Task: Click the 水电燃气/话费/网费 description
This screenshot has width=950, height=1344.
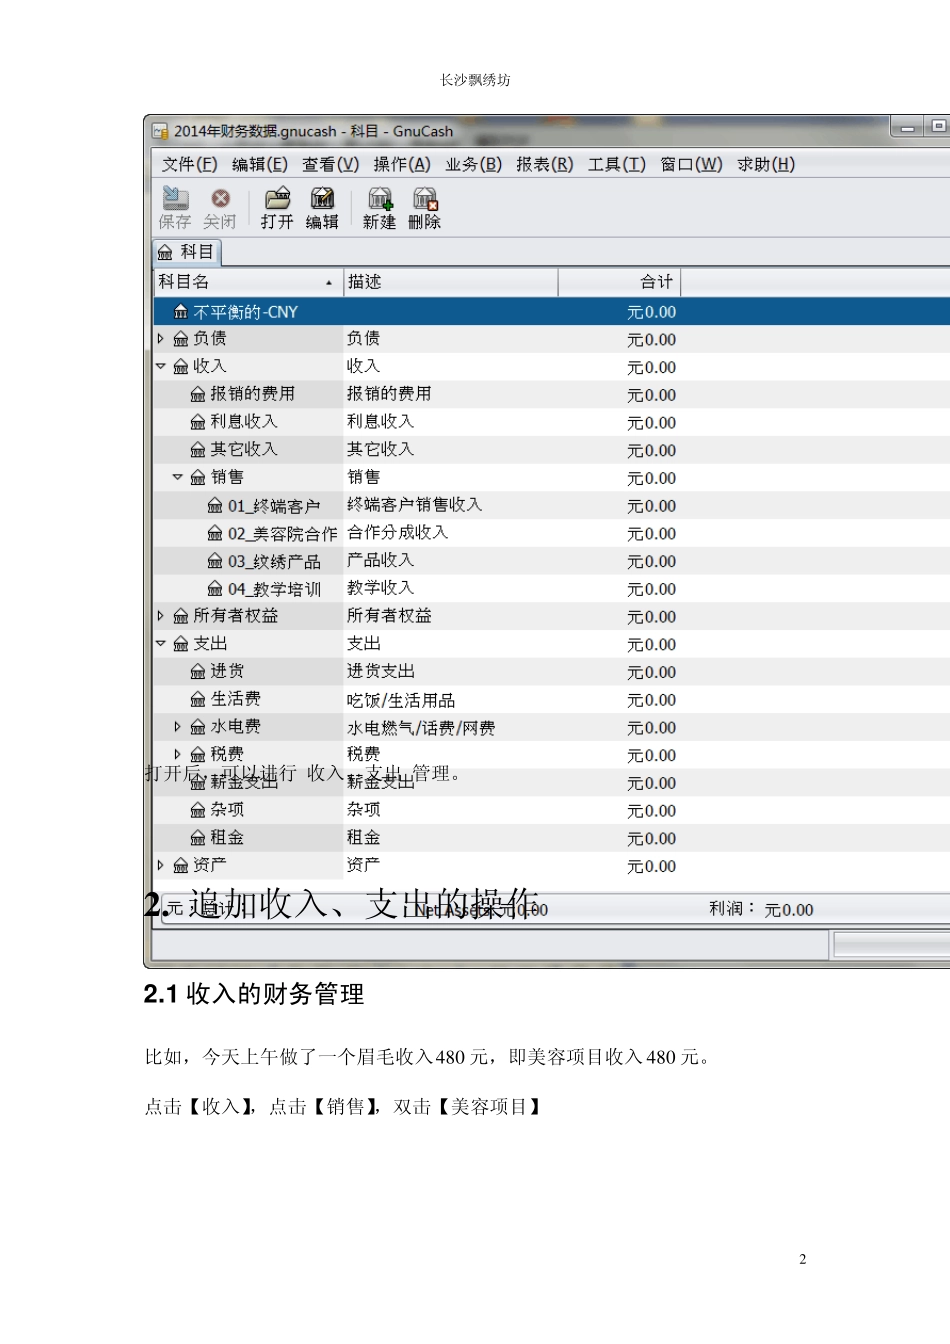Action: (421, 728)
